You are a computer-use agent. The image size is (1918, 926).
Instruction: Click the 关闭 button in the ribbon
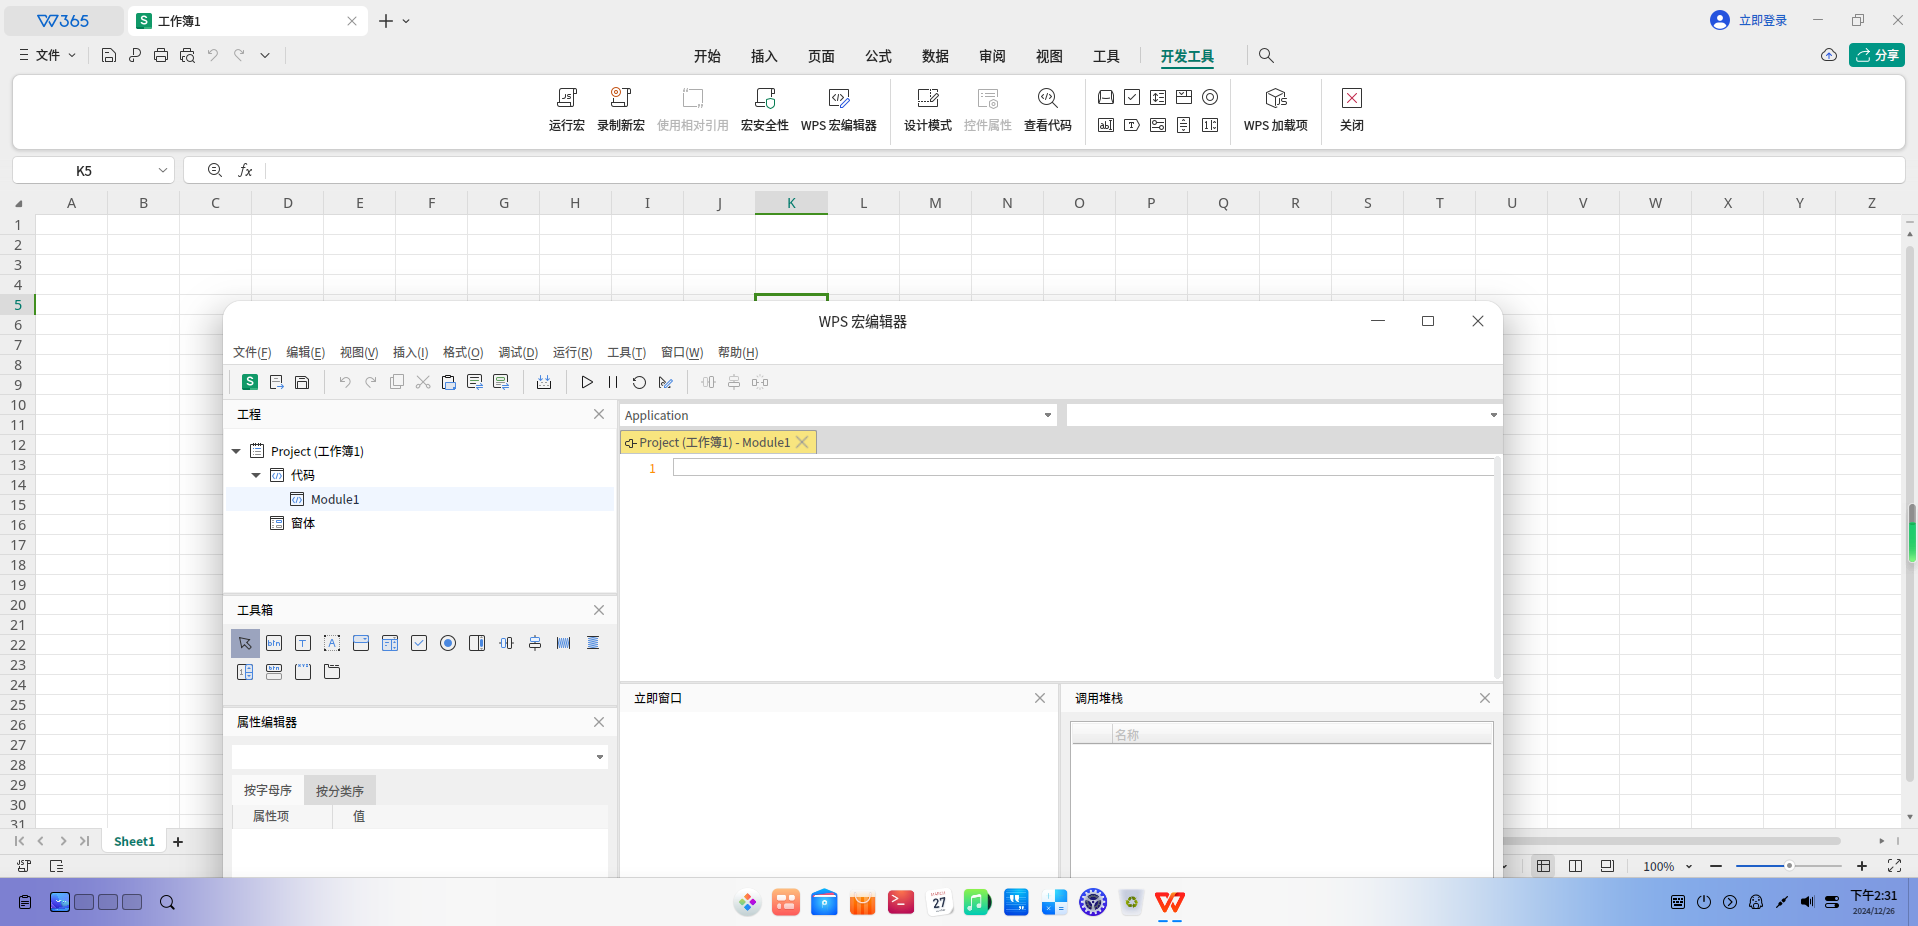click(x=1352, y=109)
